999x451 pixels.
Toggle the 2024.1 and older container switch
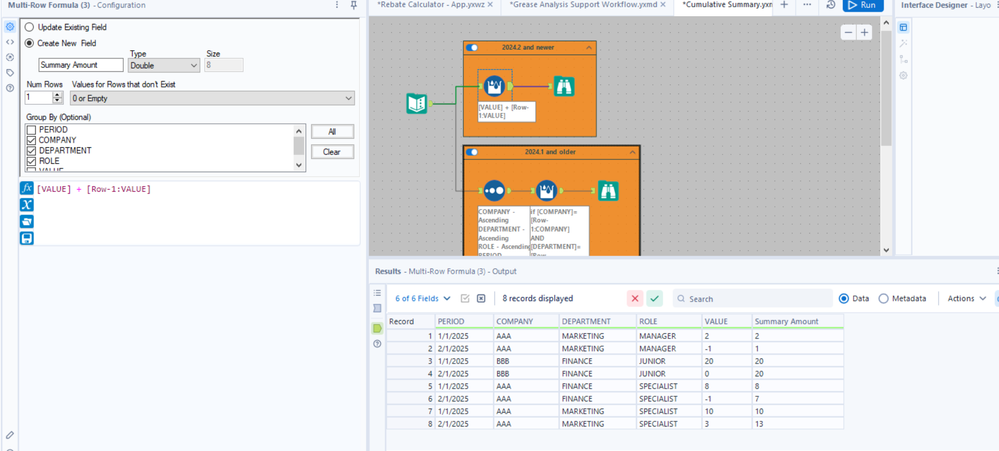click(x=472, y=152)
